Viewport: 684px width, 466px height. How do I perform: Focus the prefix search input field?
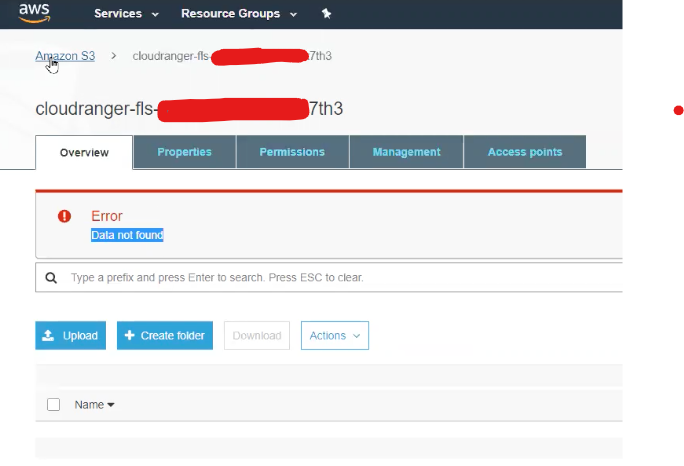pos(329,278)
